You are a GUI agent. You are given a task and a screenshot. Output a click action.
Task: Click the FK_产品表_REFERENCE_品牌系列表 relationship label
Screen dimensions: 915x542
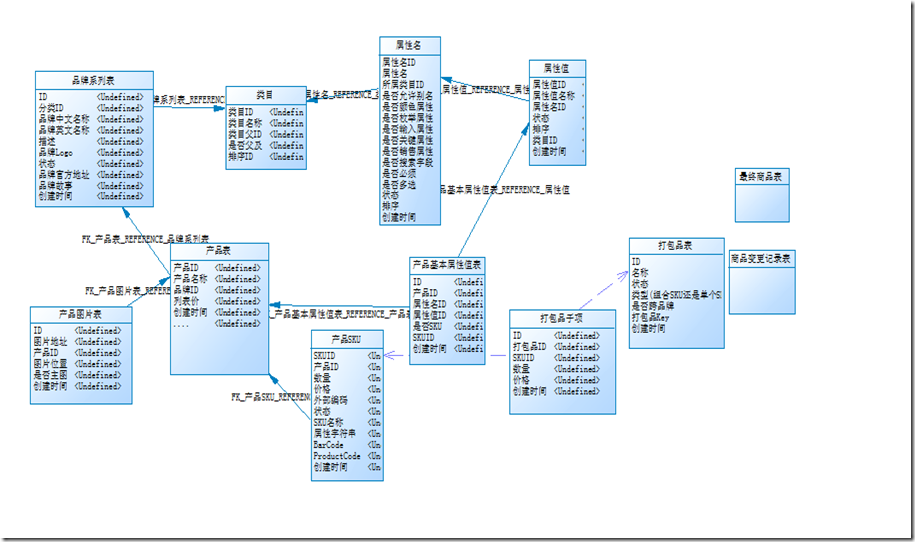(145, 239)
